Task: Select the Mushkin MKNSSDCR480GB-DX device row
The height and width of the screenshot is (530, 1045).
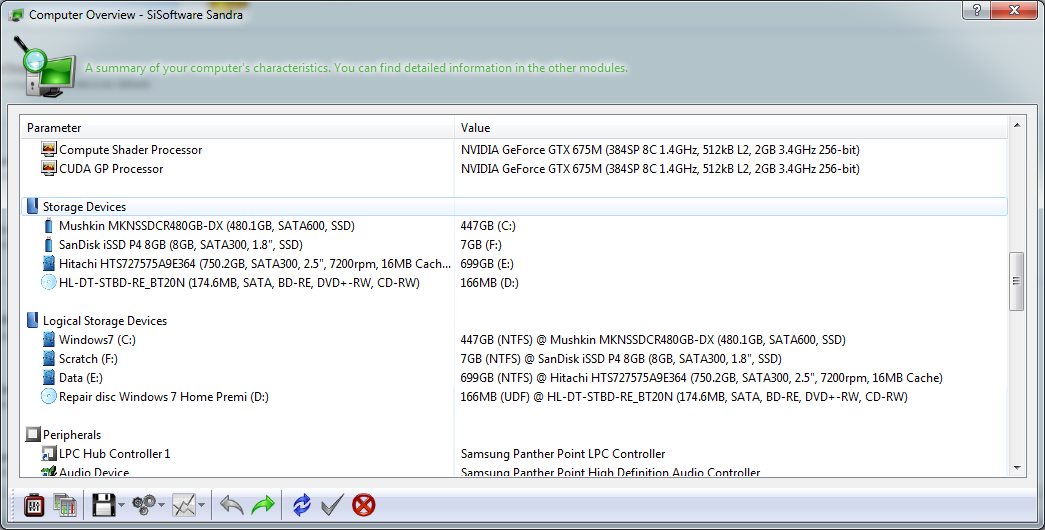Action: [515, 226]
